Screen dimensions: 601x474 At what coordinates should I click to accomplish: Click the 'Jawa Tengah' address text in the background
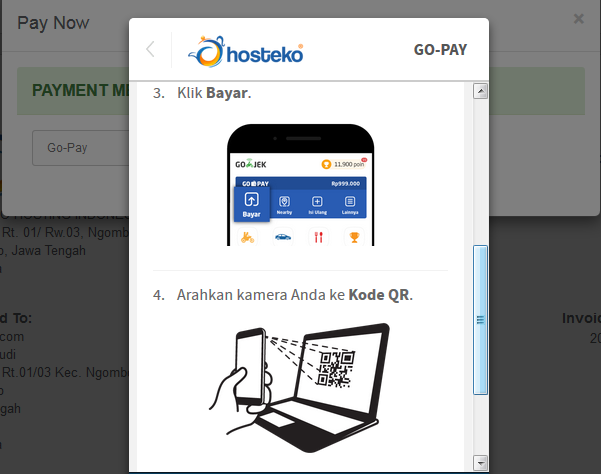point(48,251)
